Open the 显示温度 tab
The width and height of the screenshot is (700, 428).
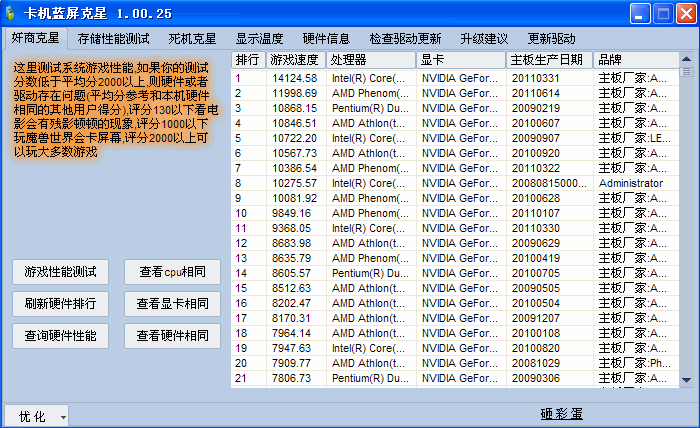[259, 39]
